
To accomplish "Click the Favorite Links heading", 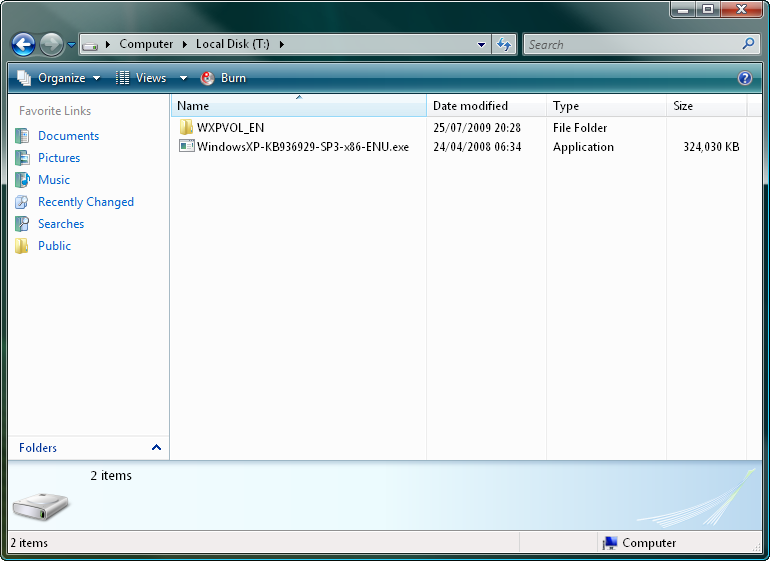I will coord(55,111).
